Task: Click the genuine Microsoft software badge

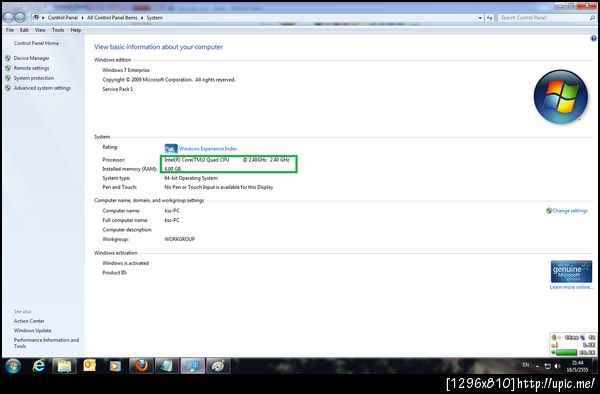Action: (x=571, y=271)
